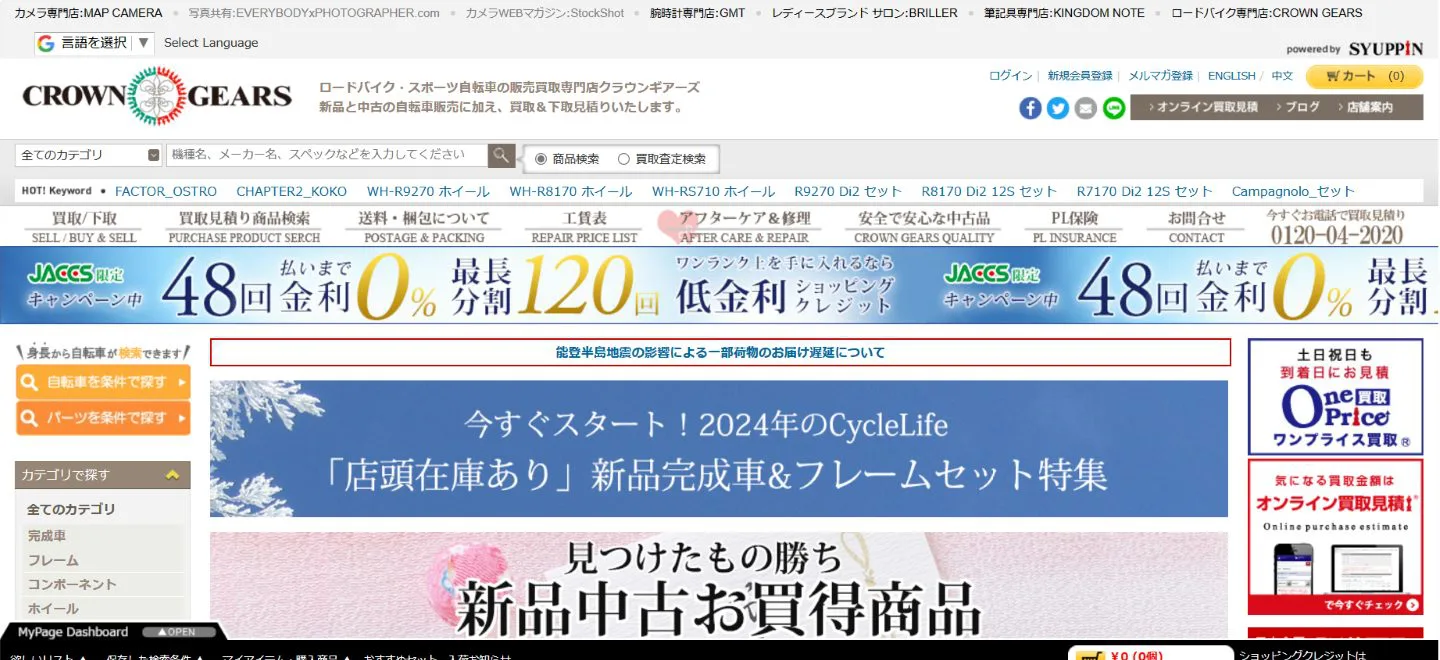Open the shopping cart button
This screenshot has width=1440, height=660.
tap(1363, 76)
